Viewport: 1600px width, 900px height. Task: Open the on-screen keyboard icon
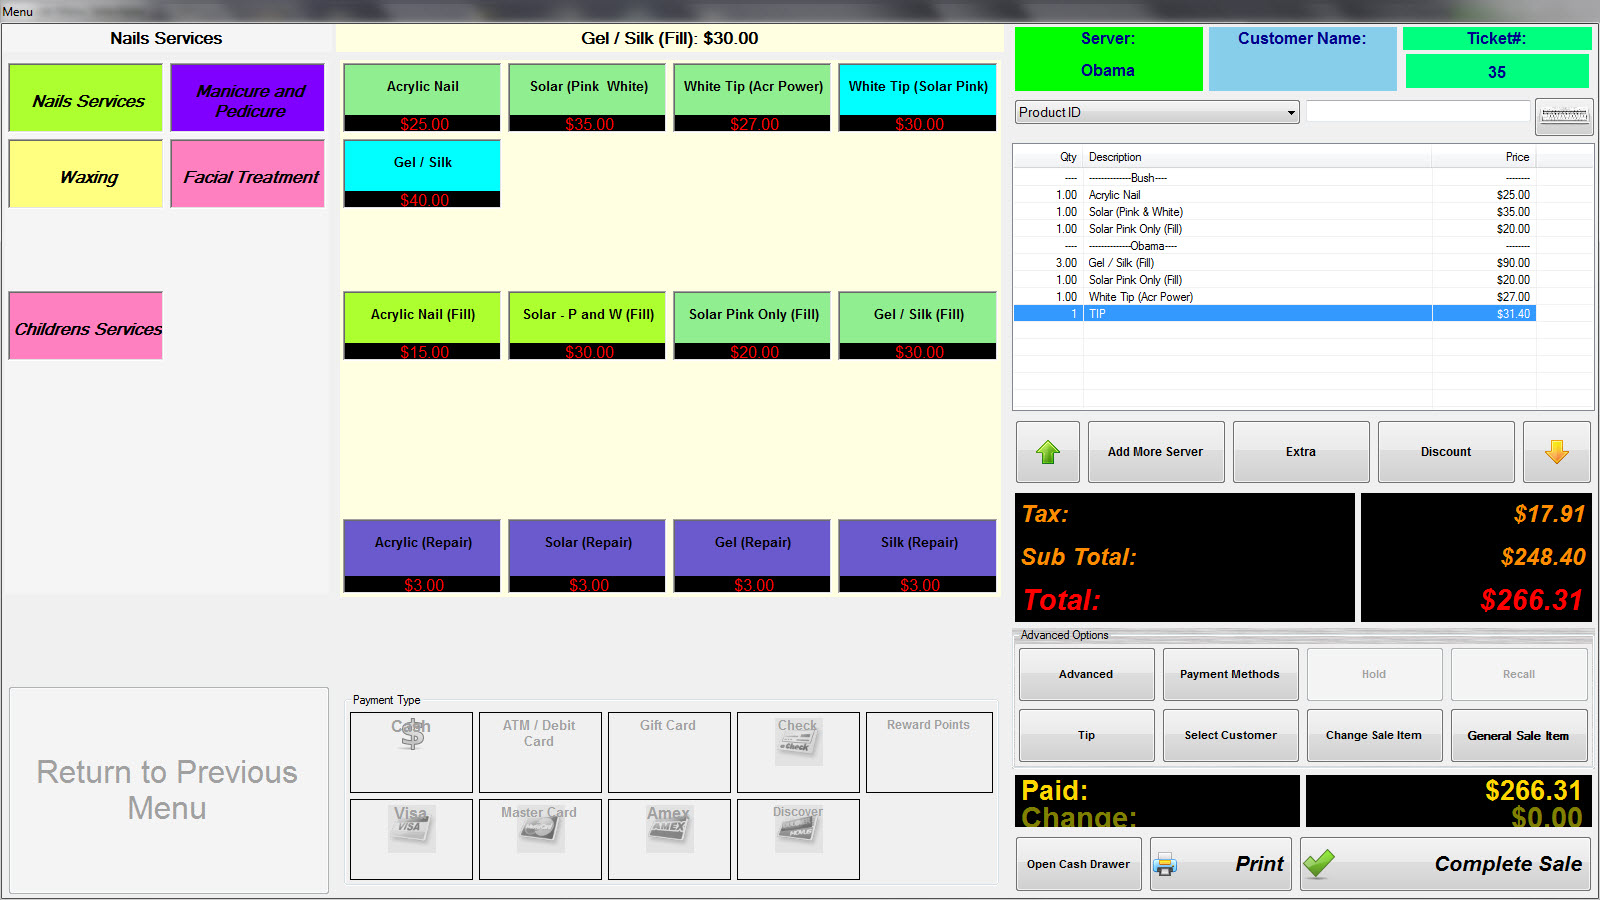[x=1563, y=116]
